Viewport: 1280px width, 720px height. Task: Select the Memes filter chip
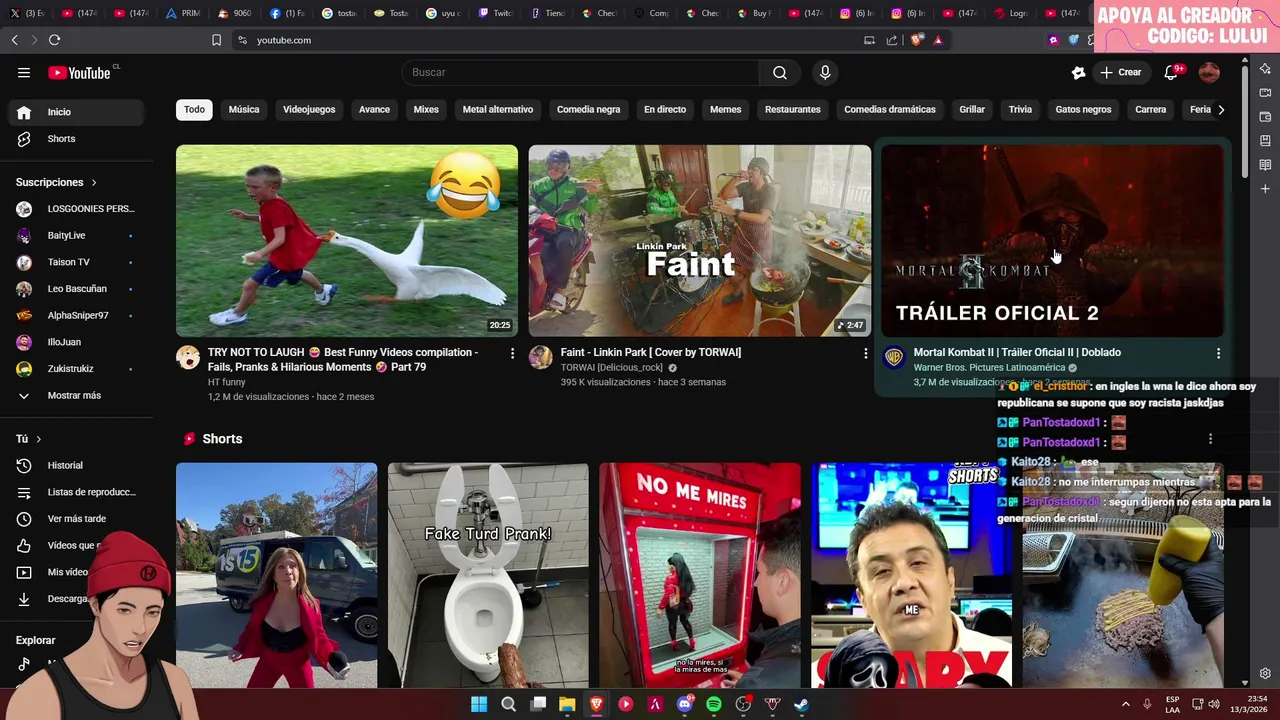pos(725,110)
